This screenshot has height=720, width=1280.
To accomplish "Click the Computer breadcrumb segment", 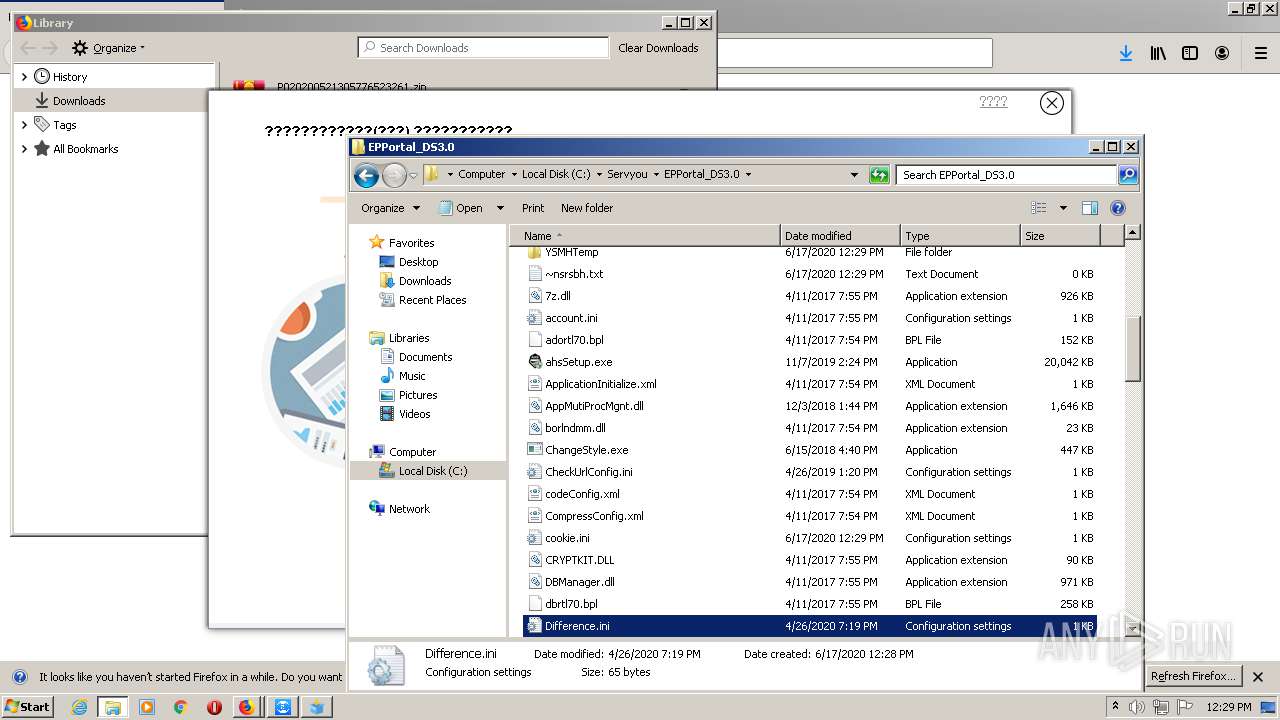I will (481, 174).
